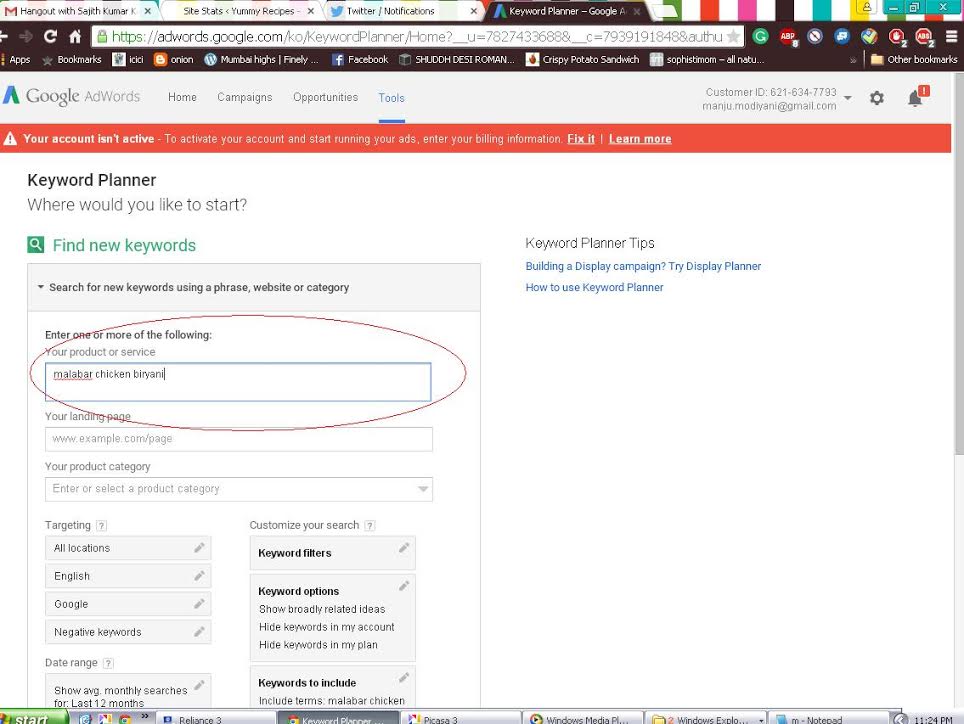The image size is (964, 724).
Task: Edit the All locations targeting pencil
Action: click(199, 548)
